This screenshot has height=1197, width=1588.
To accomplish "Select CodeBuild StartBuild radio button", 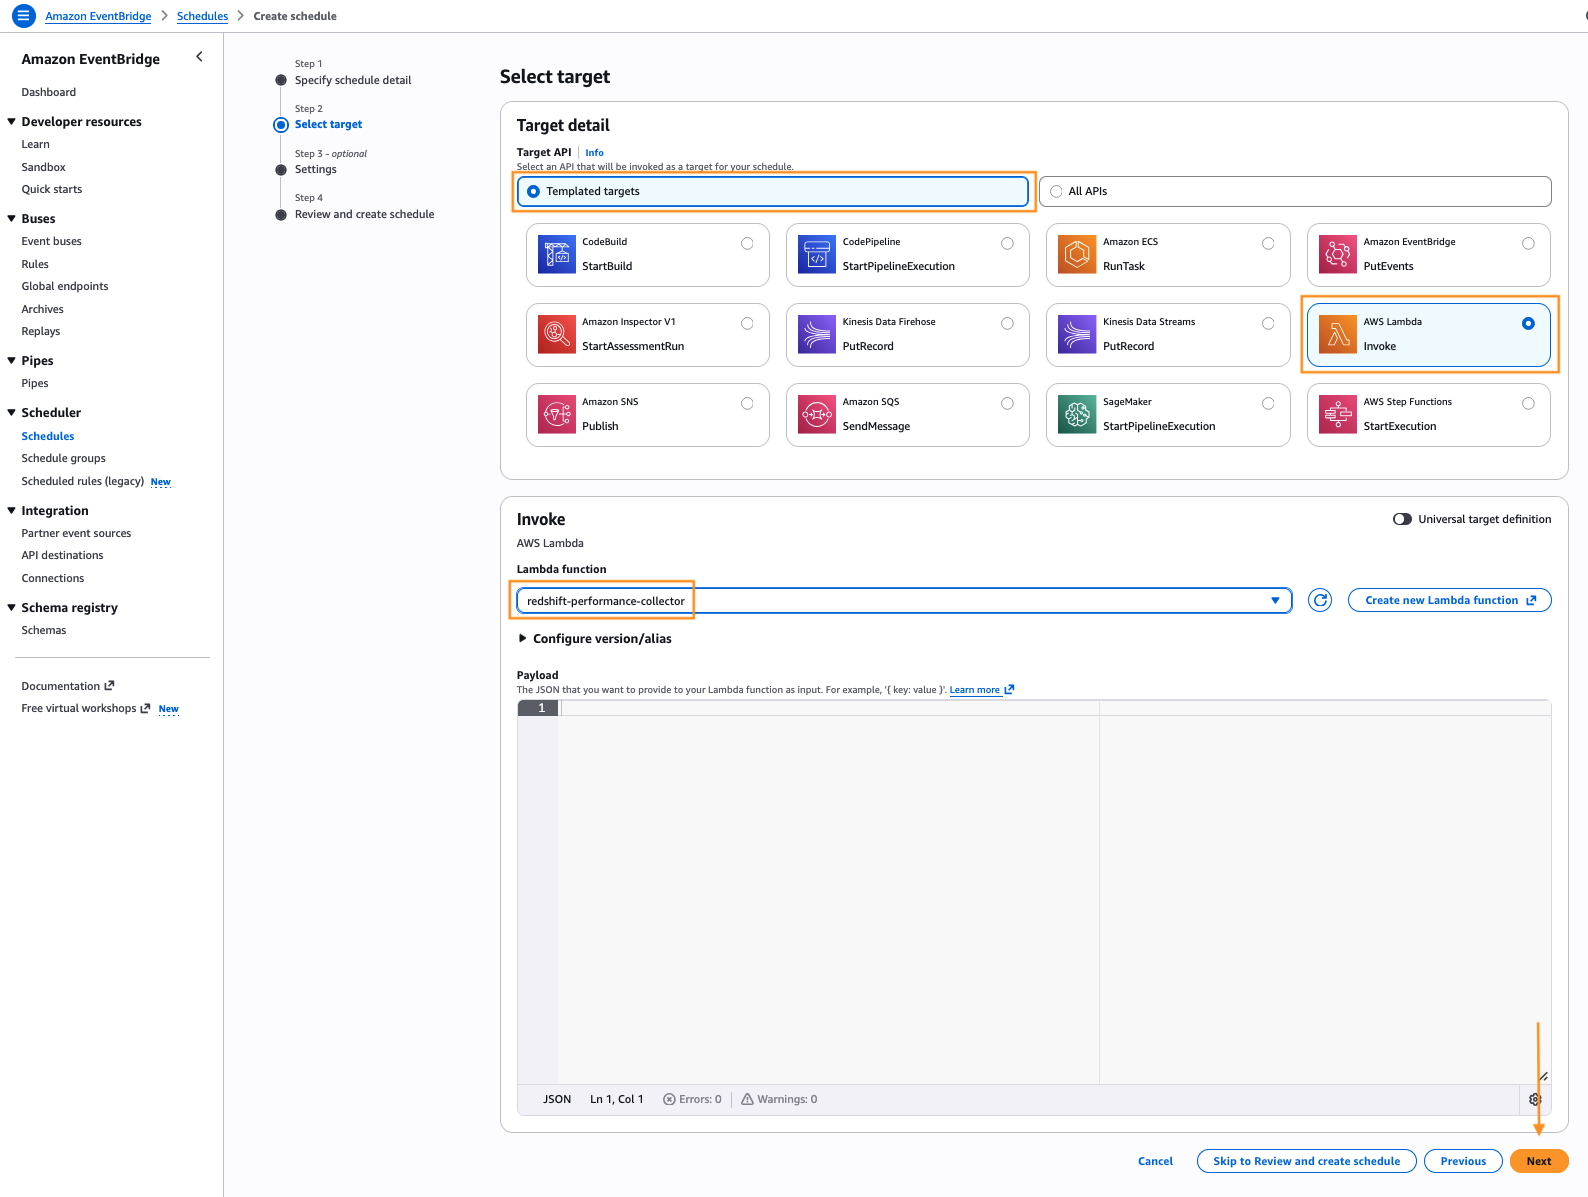I will (747, 243).
